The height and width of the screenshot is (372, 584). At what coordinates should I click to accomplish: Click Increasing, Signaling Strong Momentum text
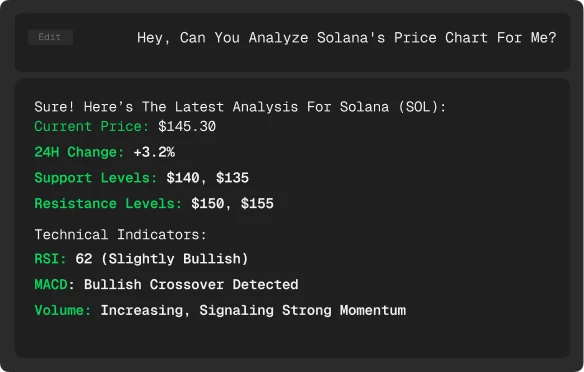click(x=253, y=311)
